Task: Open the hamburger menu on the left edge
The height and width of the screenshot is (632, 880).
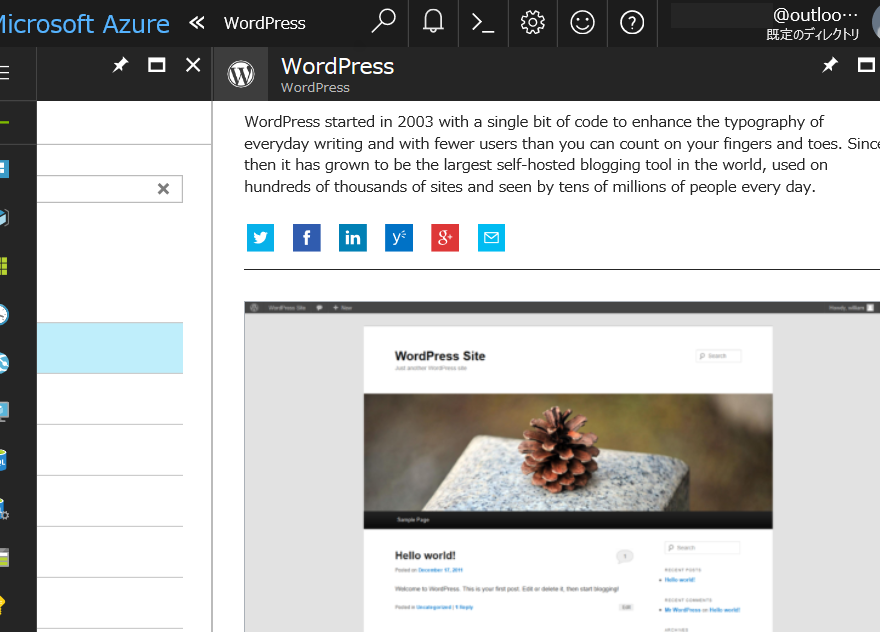Action: pyautogui.click(x=5, y=73)
